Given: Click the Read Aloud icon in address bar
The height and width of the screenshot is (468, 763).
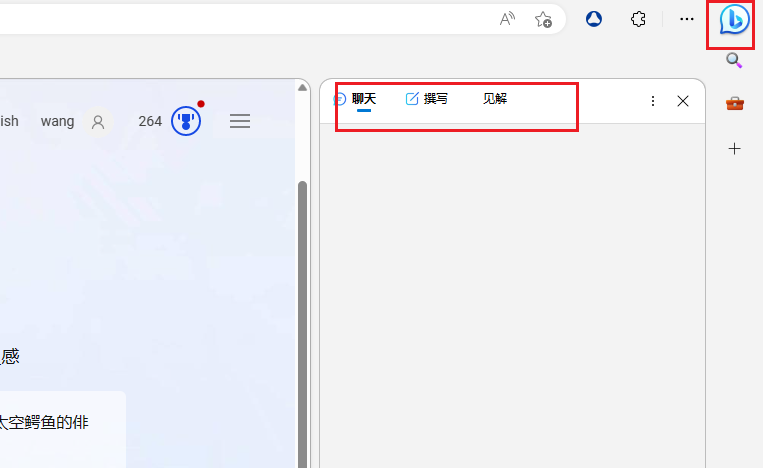Looking at the screenshot, I should [507, 19].
